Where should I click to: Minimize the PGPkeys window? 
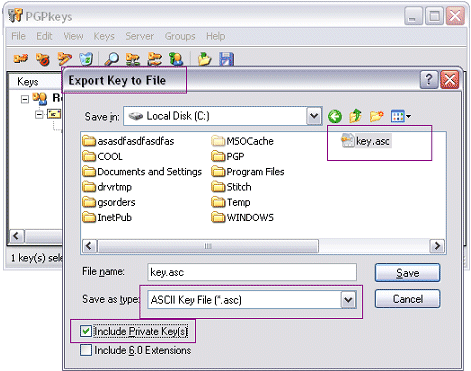pos(413,16)
